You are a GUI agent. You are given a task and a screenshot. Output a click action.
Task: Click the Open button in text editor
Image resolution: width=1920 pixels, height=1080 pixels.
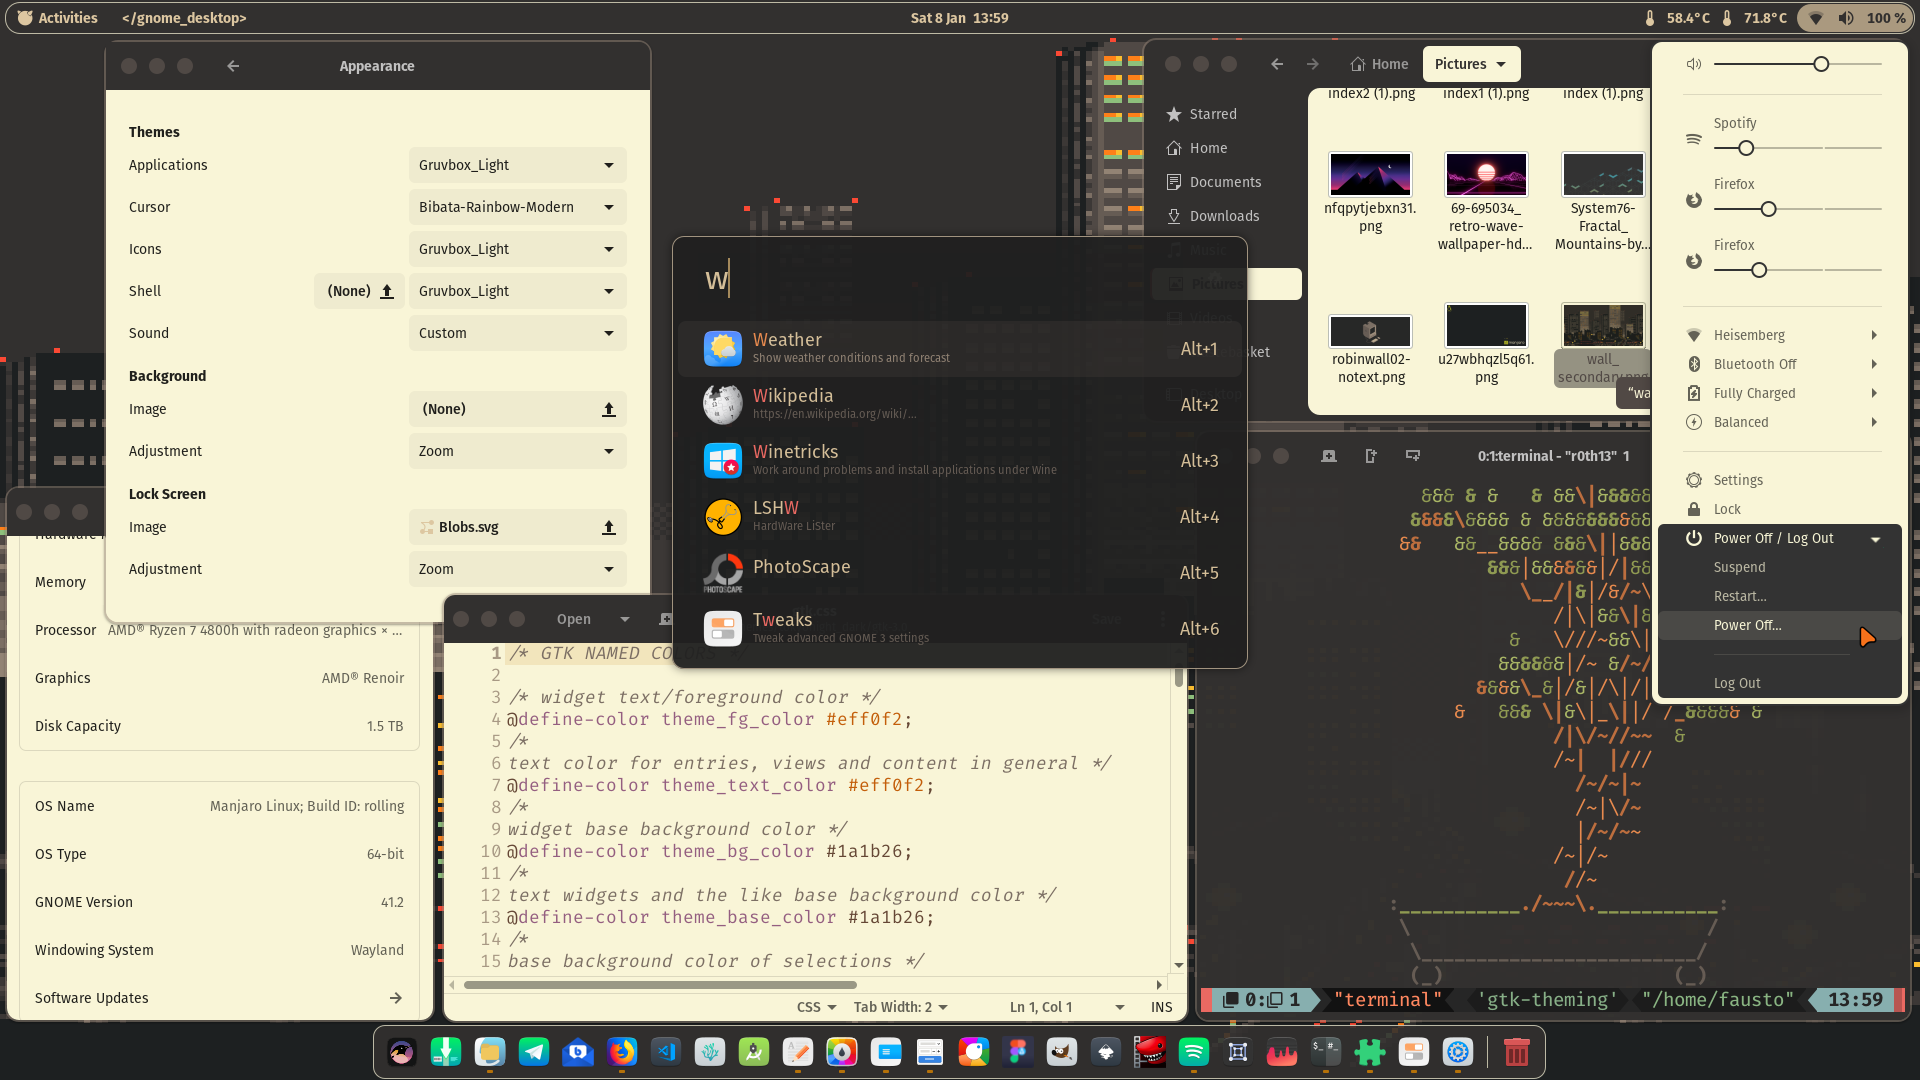pyautogui.click(x=574, y=619)
